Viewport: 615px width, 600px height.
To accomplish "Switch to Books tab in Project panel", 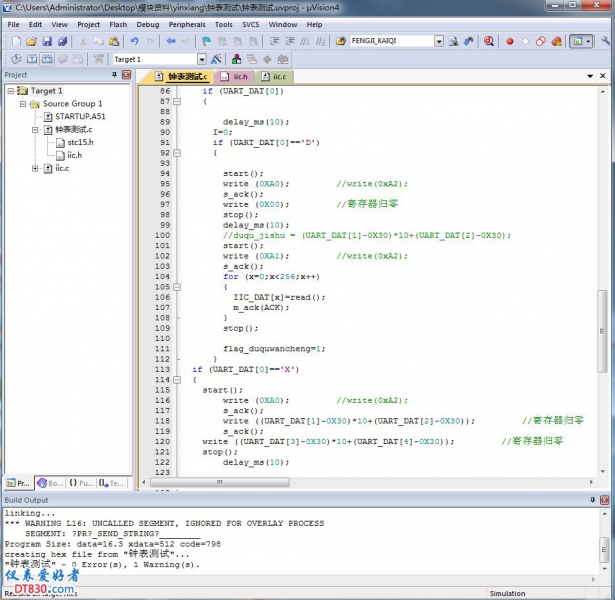I will tap(50, 483).
